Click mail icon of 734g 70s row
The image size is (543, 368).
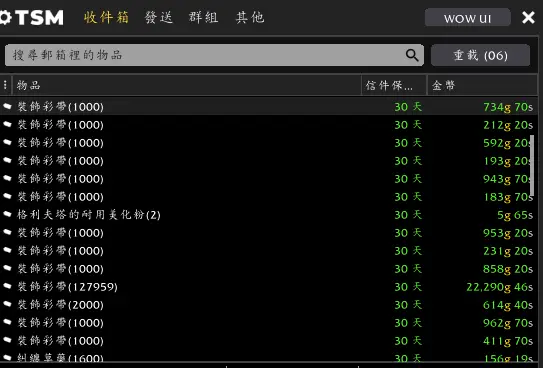click(x=8, y=106)
